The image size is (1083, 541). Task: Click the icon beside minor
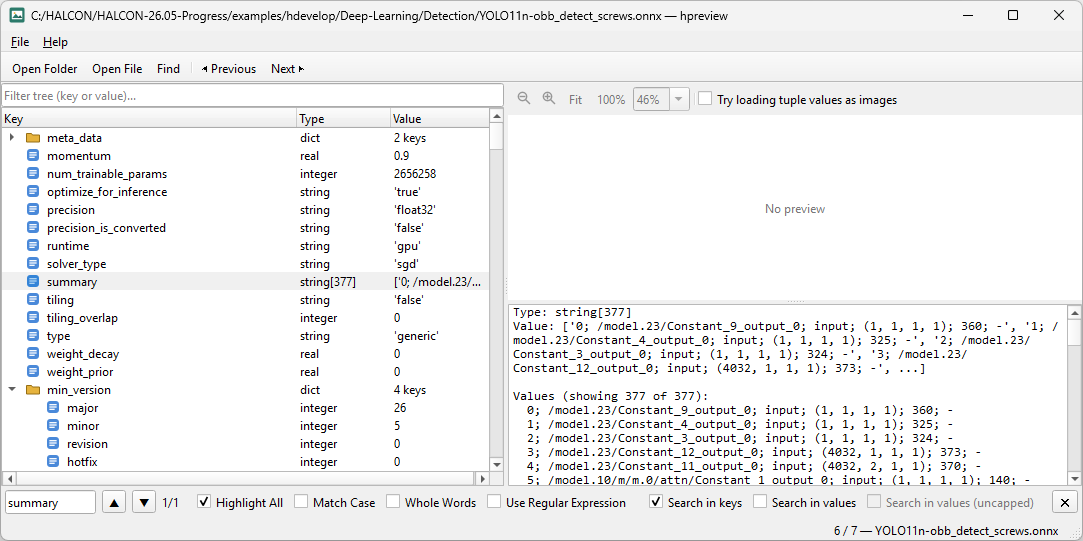53,426
